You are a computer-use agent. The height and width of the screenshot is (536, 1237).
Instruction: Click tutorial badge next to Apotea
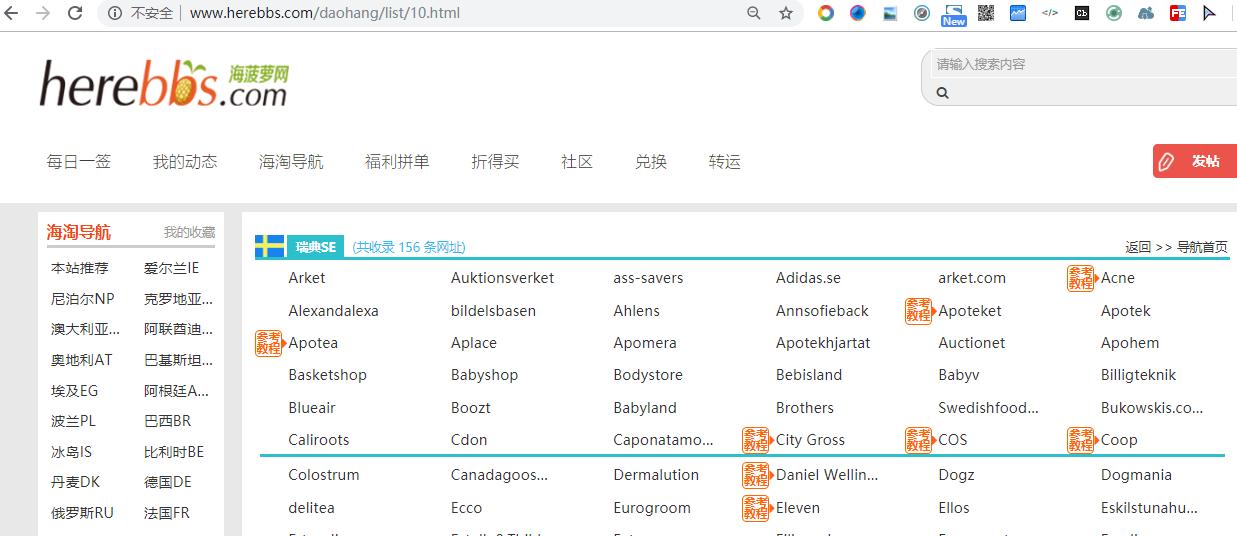pos(269,343)
